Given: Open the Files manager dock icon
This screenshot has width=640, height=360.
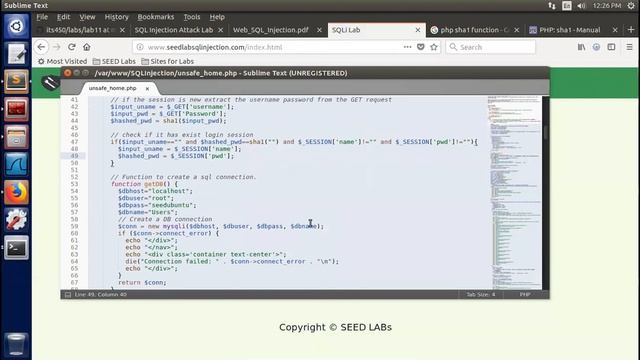Looking at the screenshot, I should click(x=16, y=137).
